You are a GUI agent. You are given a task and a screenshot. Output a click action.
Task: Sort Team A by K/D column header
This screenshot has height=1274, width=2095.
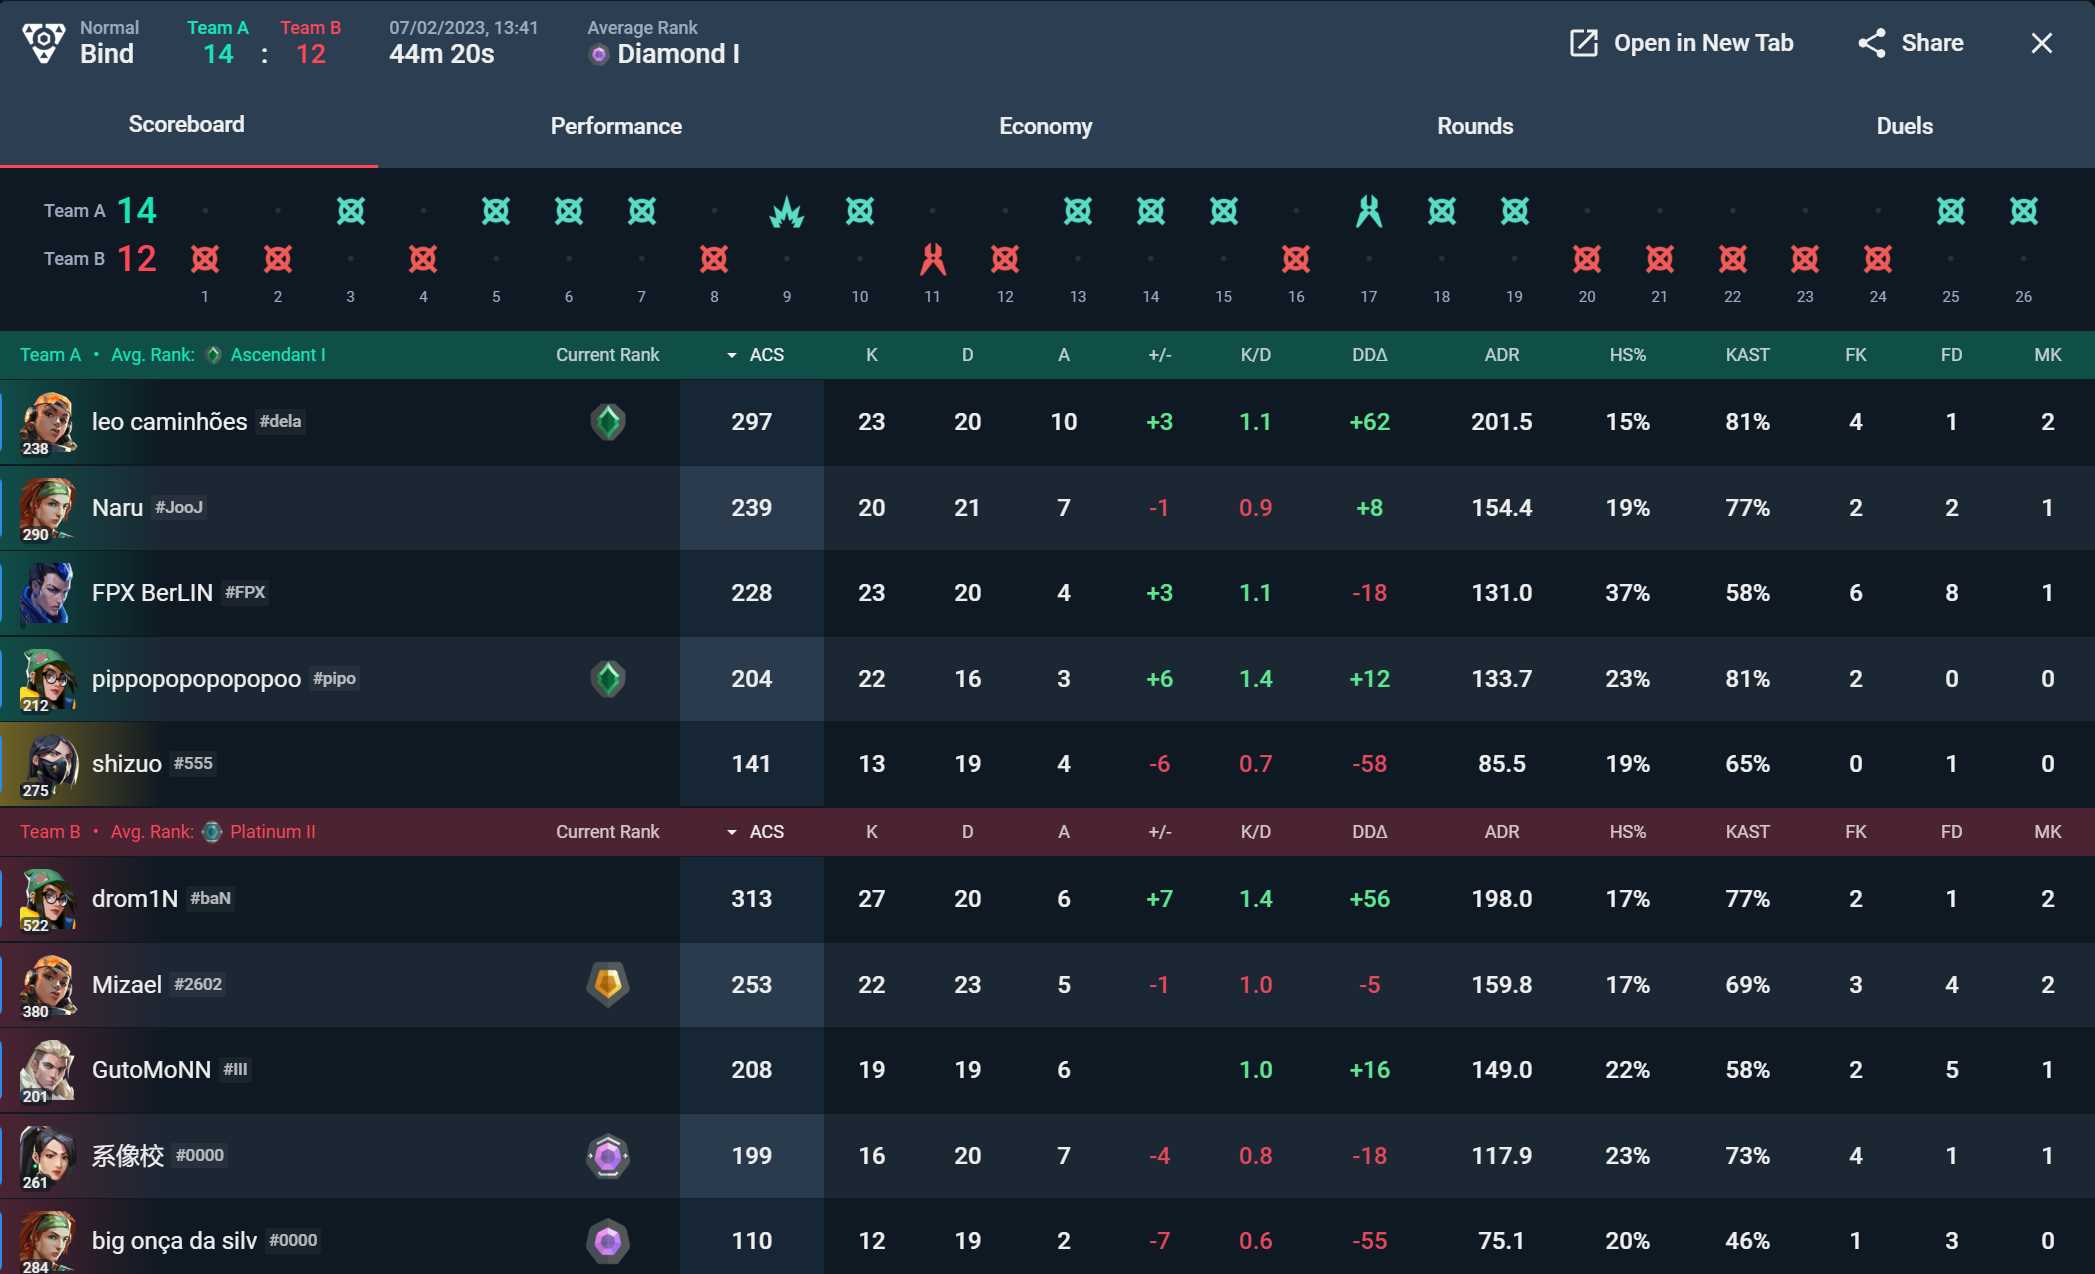1255,355
